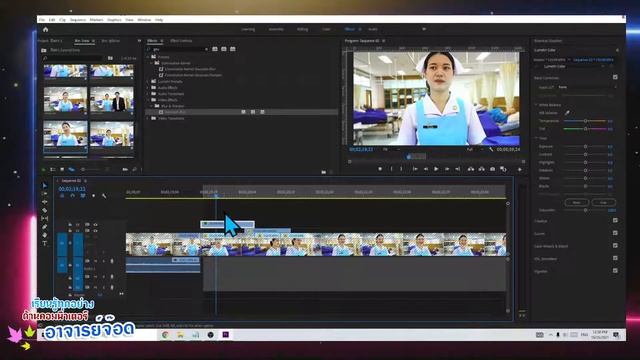Click the Comparison View button

503,169
